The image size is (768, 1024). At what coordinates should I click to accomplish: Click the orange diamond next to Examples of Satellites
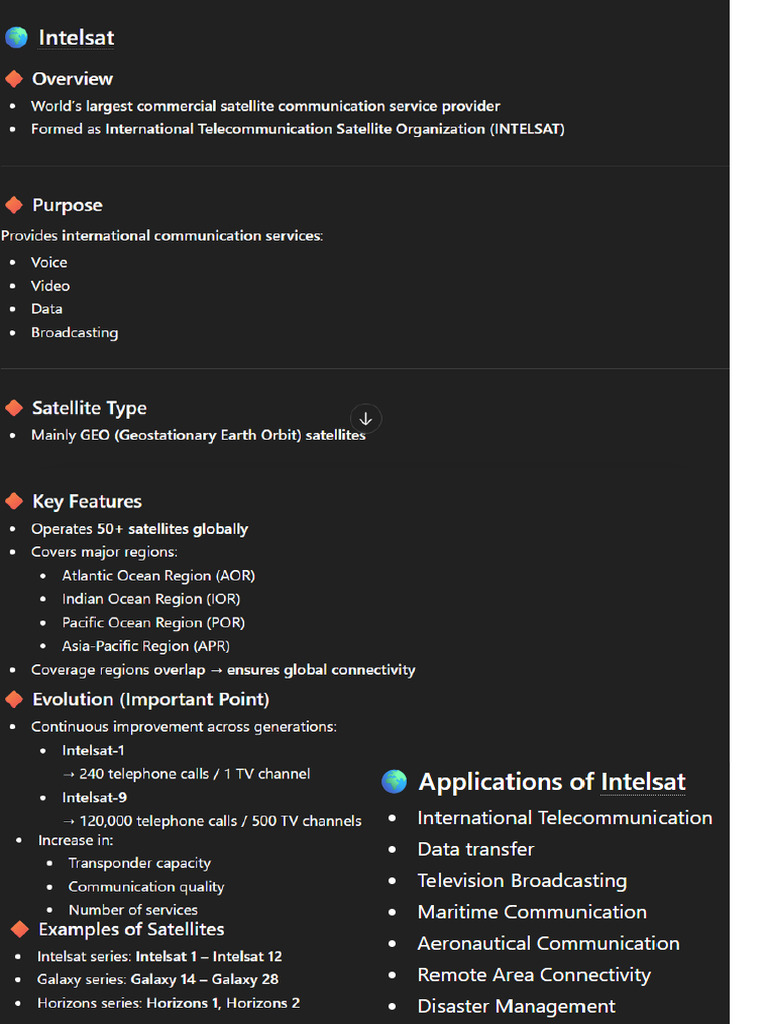(20, 929)
